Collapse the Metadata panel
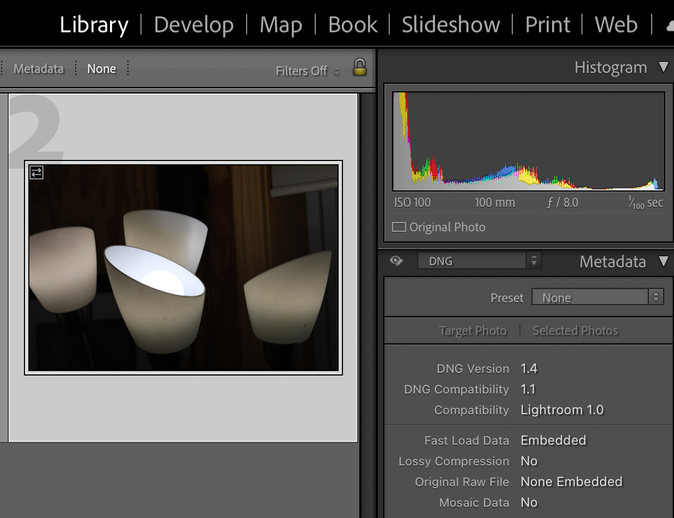The height and width of the screenshot is (518, 674). point(664,262)
